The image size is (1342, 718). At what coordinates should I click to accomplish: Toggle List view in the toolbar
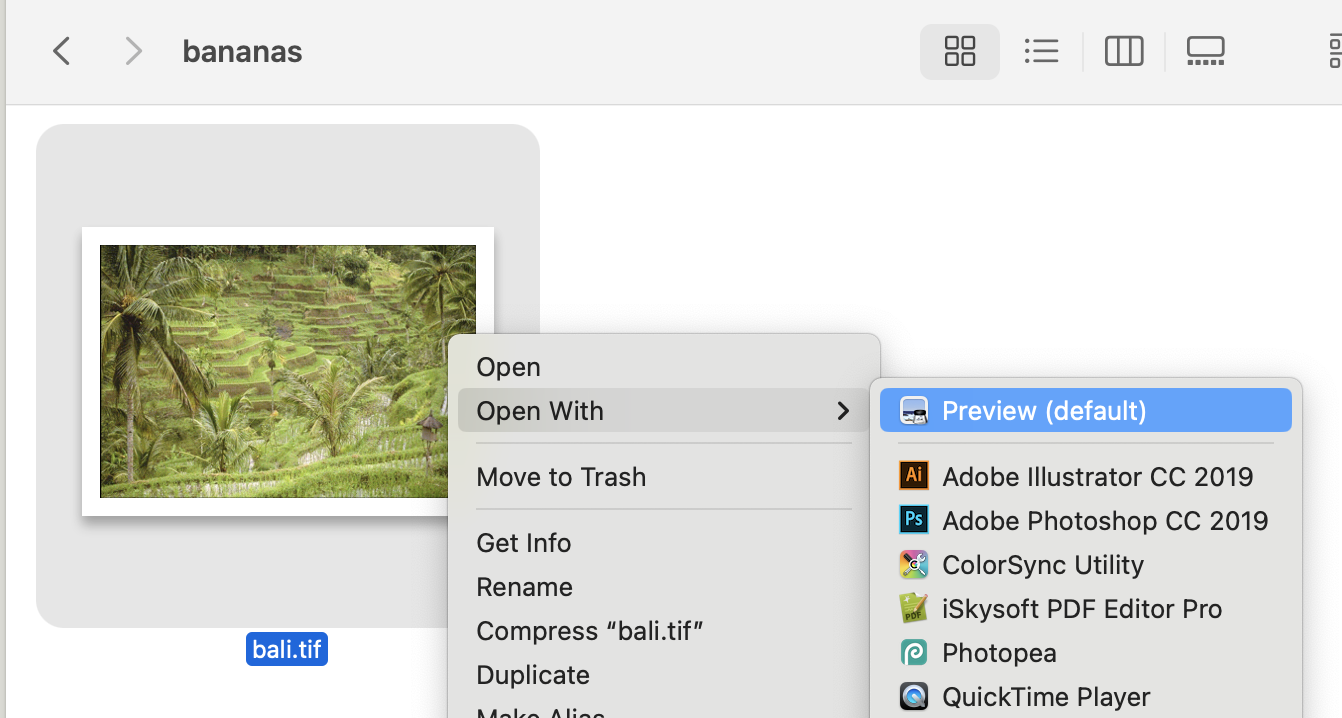coord(1042,50)
